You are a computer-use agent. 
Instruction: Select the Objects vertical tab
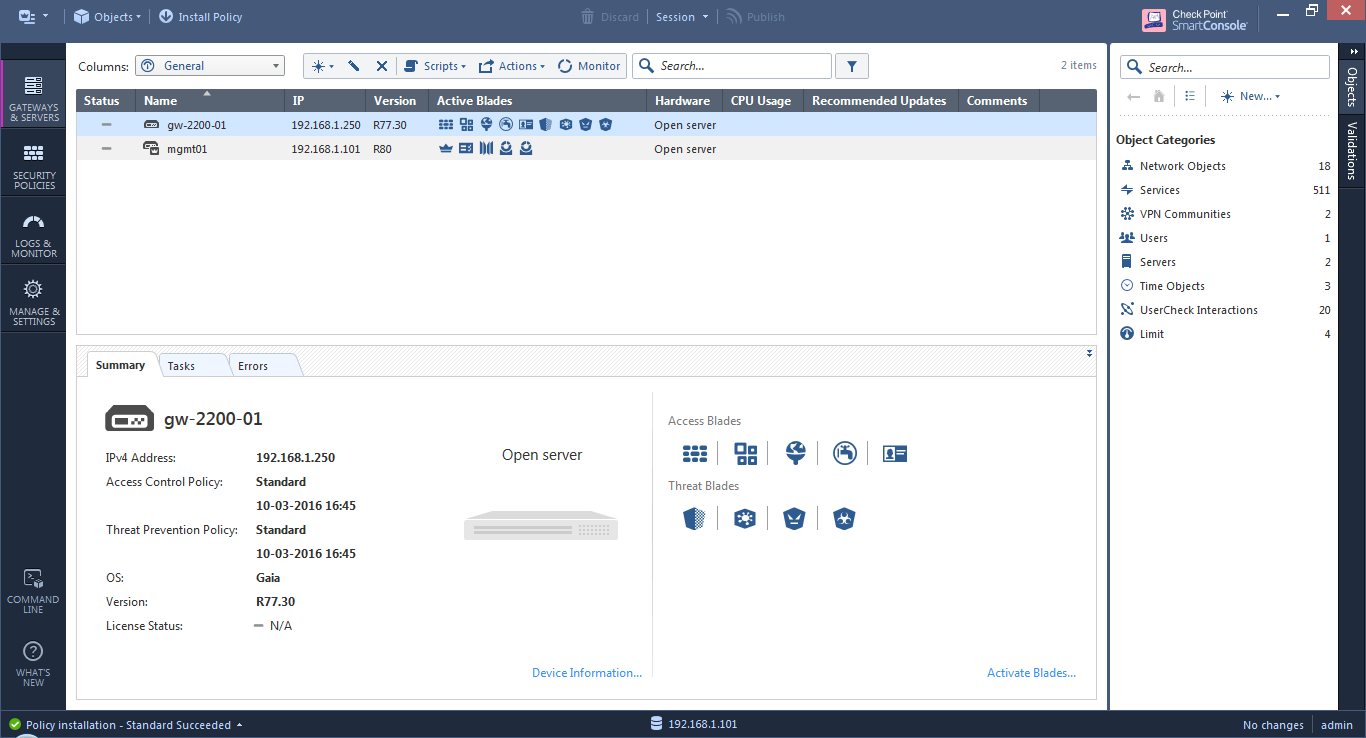pyautogui.click(x=1352, y=87)
